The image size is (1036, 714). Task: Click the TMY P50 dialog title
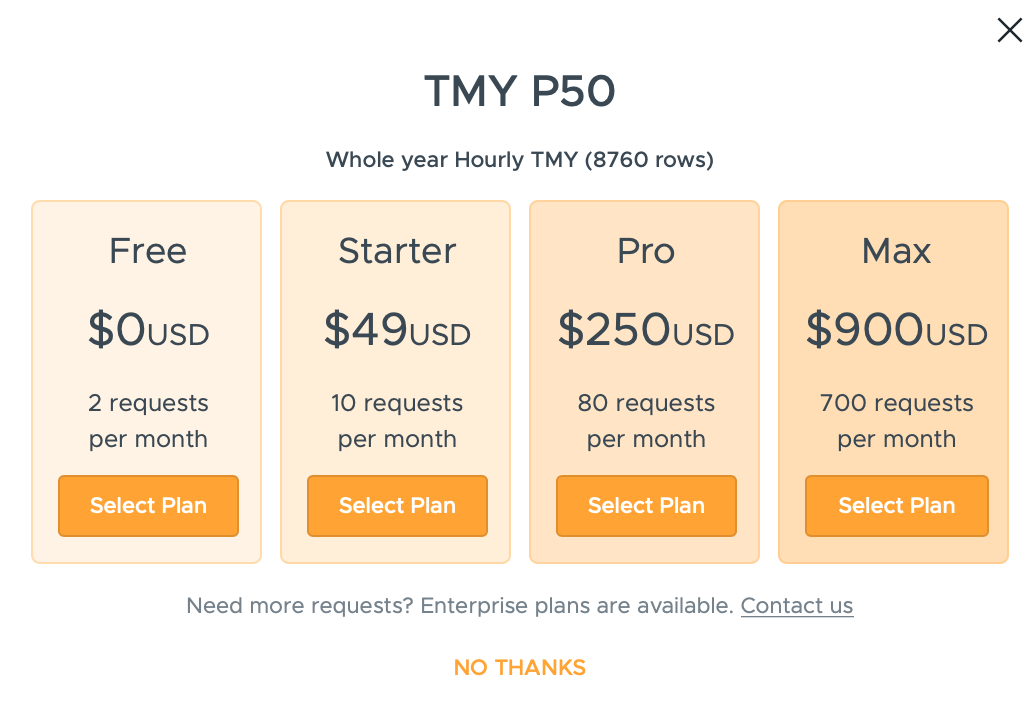(x=519, y=92)
